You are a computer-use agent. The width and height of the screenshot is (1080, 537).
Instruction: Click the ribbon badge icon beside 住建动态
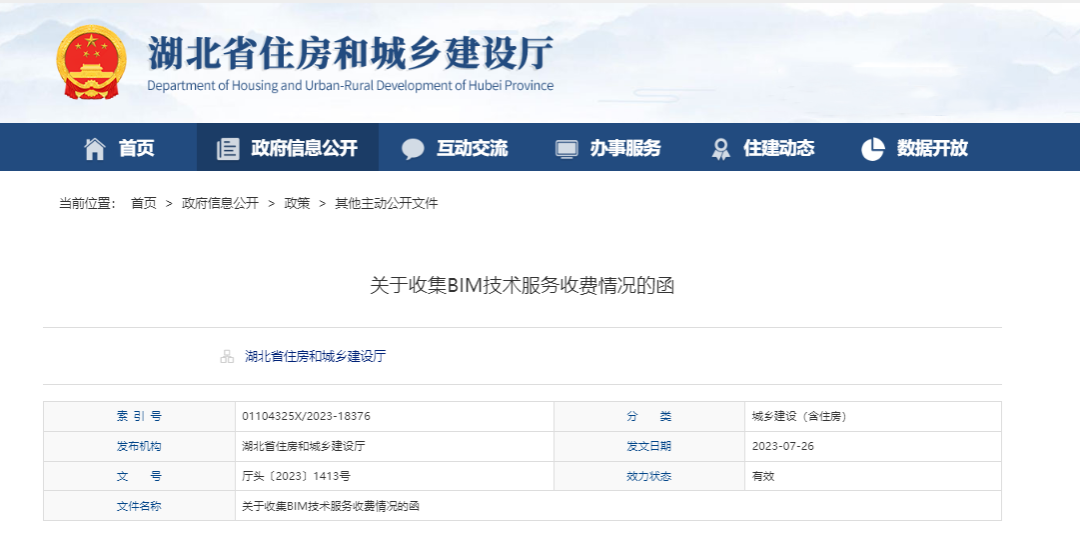click(720, 149)
